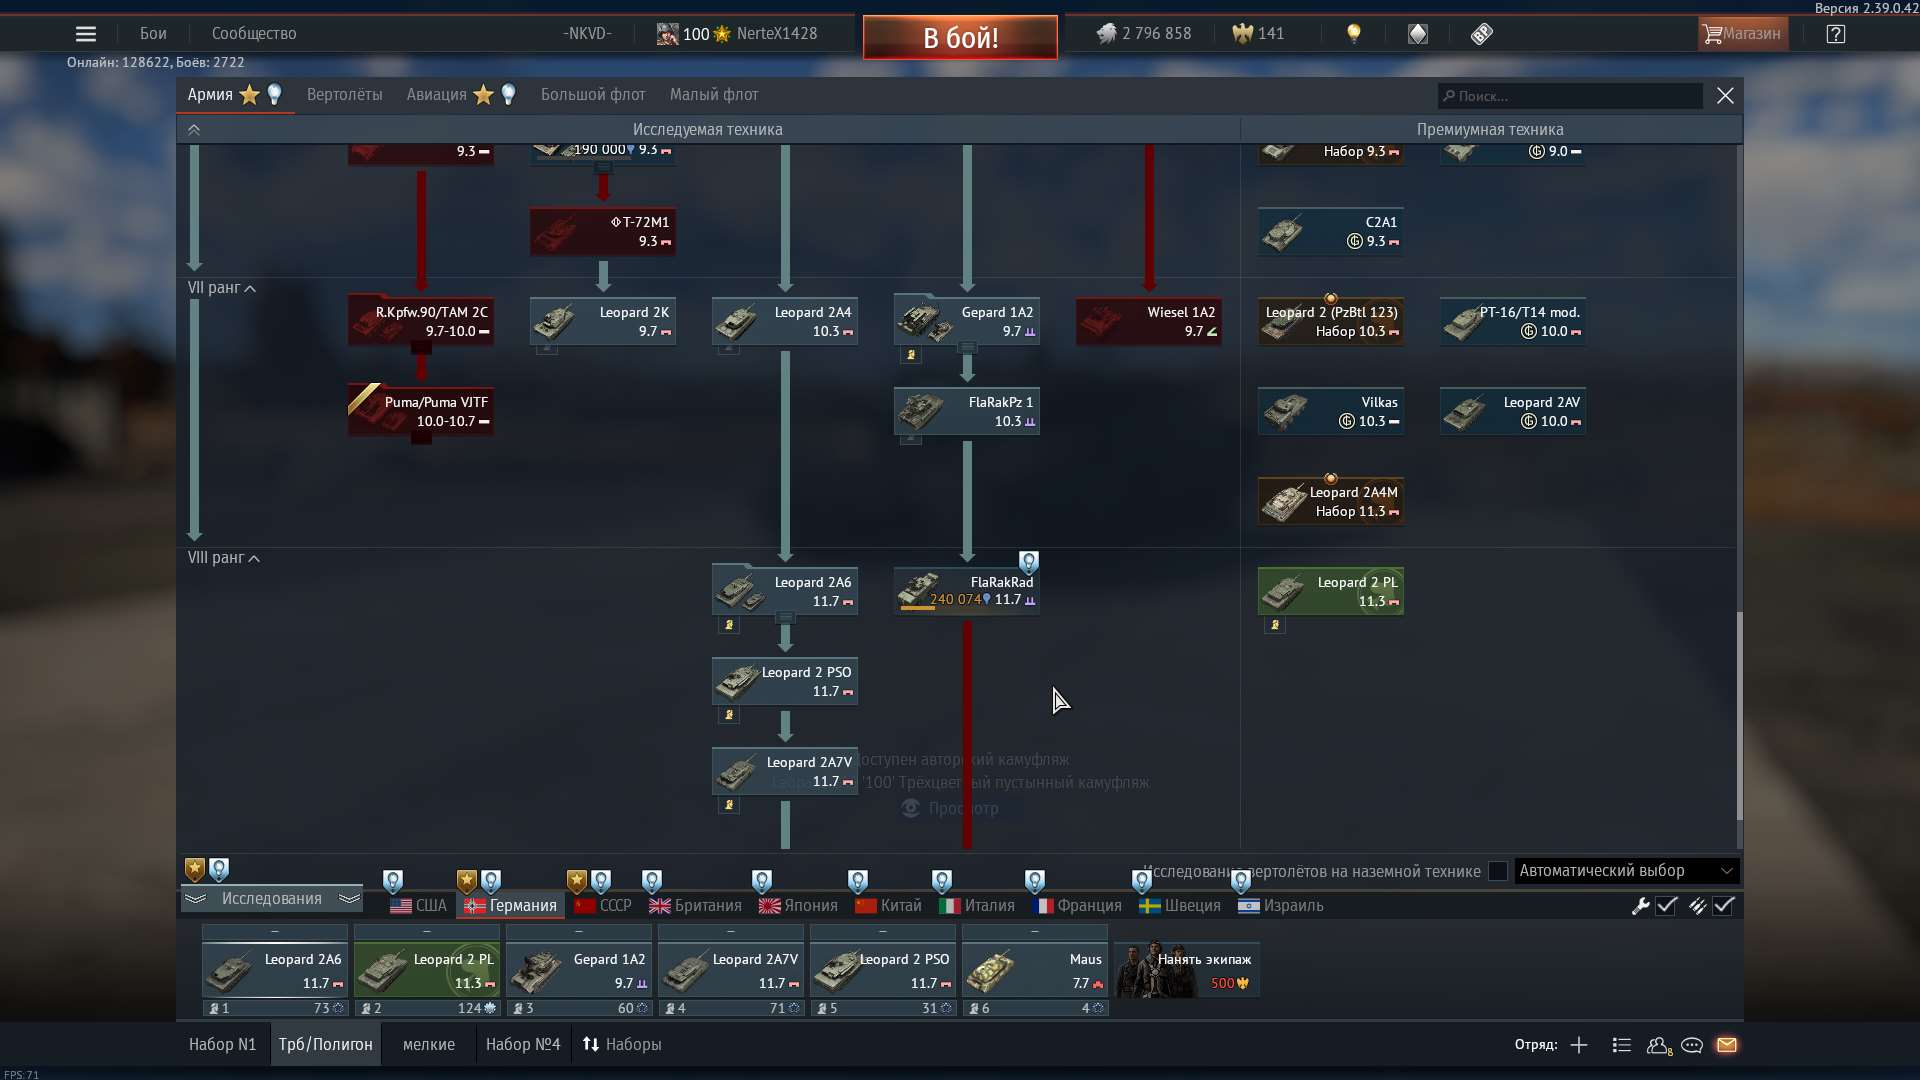The width and height of the screenshot is (1920, 1080).
Task: Select FlaRakPz 1 vehicle card
Action: tap(967, 411)
